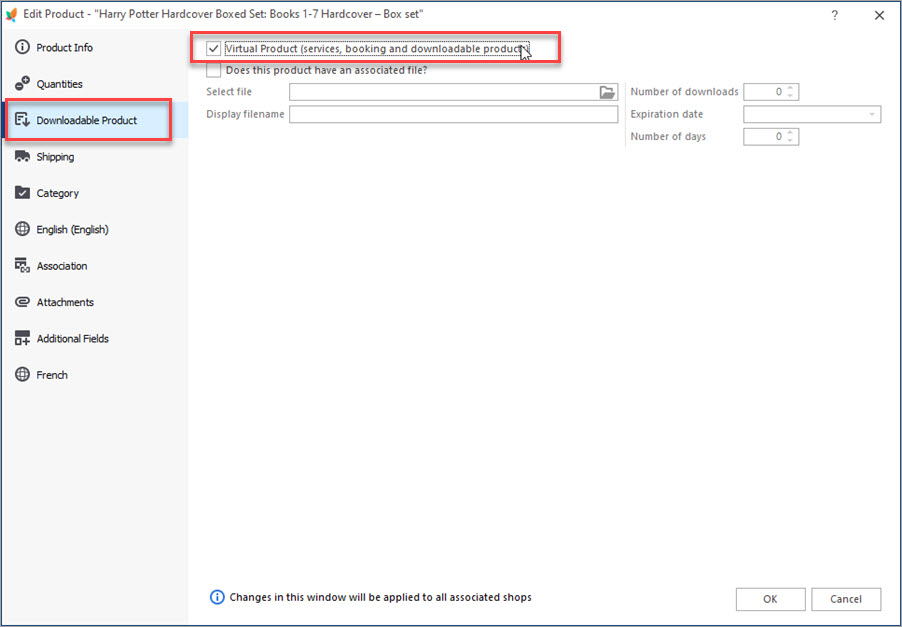Screen dimensions: 902x627
Task: Open the Association tab
Action: [94, 265]
